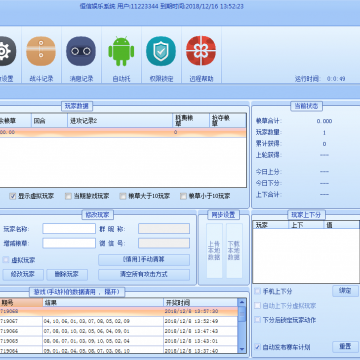This screenshot has width=360, height=360.
Task: Click results table scrollbar down arrow
Action: point(242,349)
